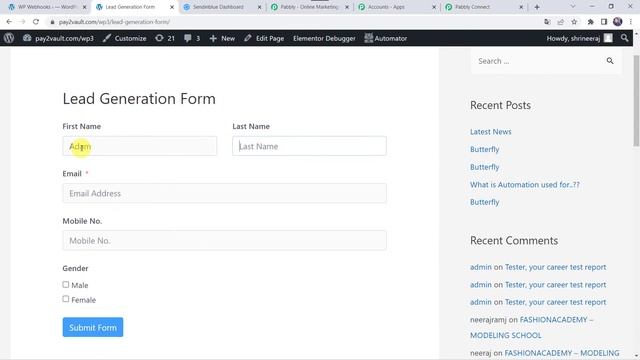
Task: Click Edit Page in admin bar
Action: [264, 38]
